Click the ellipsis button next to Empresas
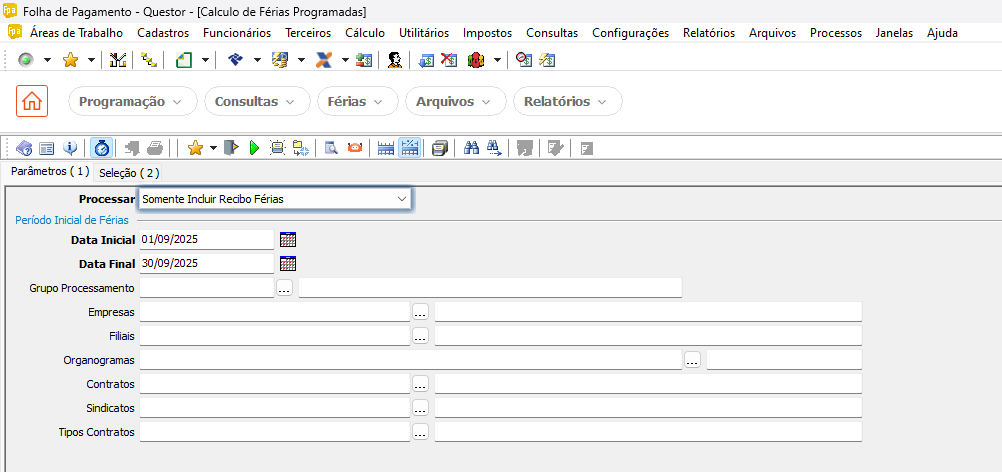 coord(421,312)
